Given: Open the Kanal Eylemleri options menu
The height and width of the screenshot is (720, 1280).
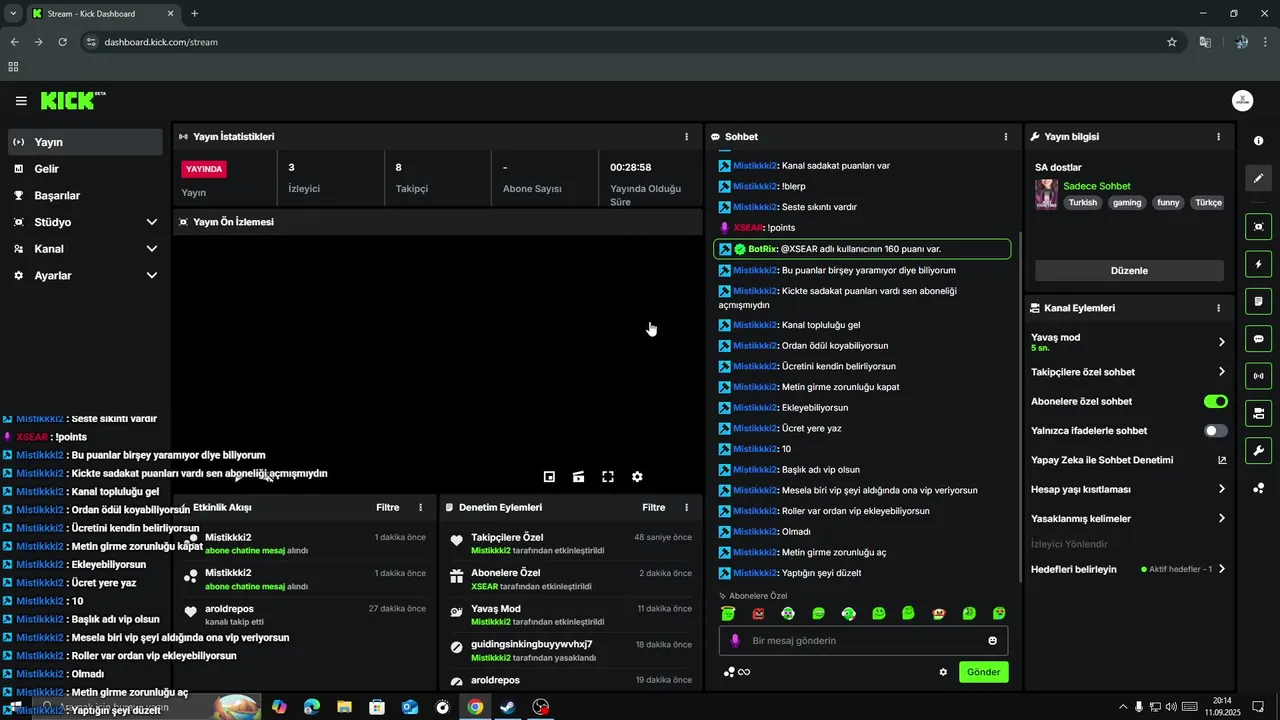Looking at the screenshot, I should (1218, 308).
